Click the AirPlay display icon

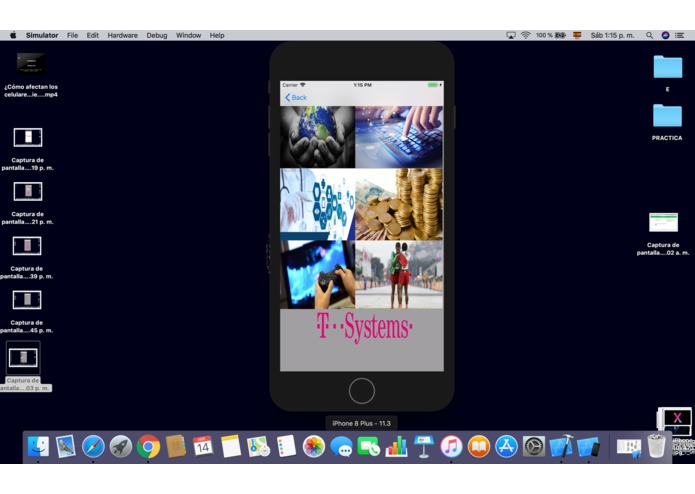511,35
